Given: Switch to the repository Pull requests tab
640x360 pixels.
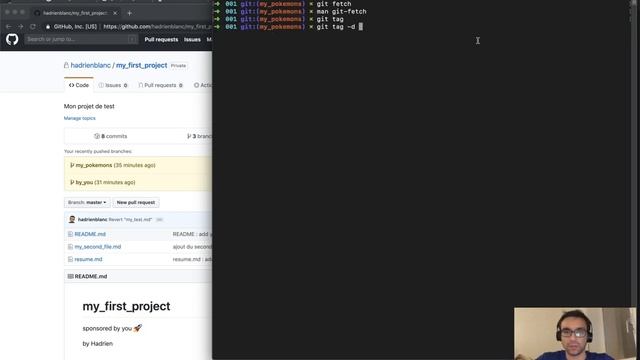Looking at the screenshot, I should tap(160, 85).
